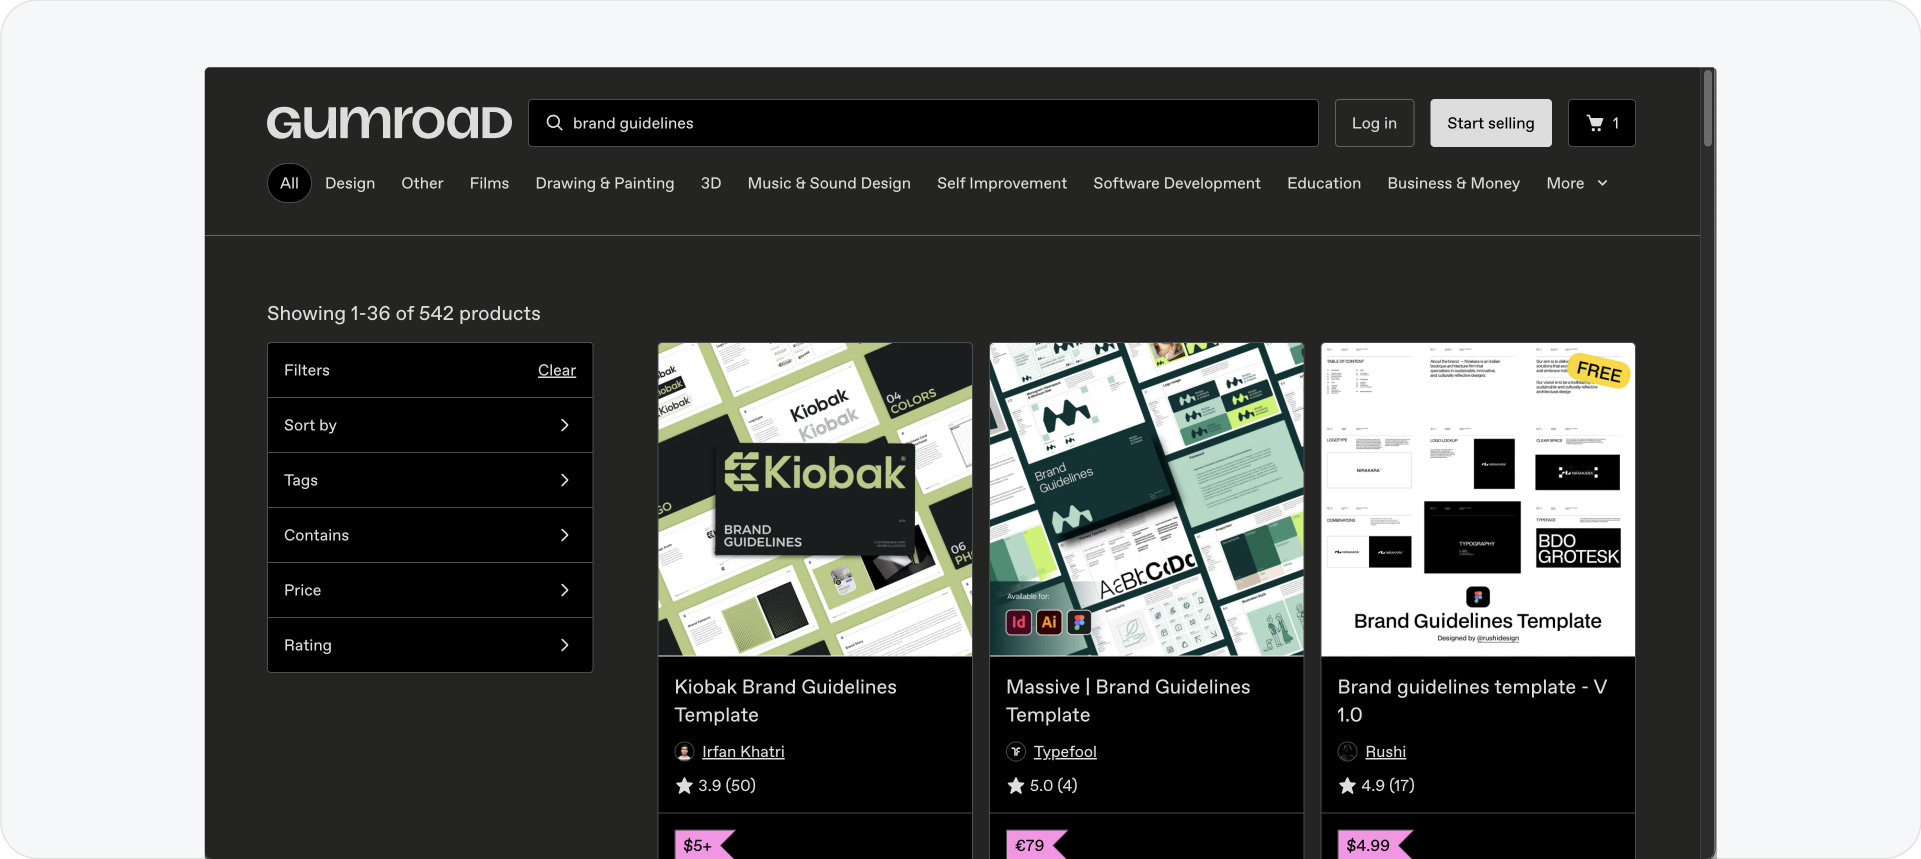Open the More categories dropdown
Viewport: 1921px width, 859px height.
[x=1577, y=183]
